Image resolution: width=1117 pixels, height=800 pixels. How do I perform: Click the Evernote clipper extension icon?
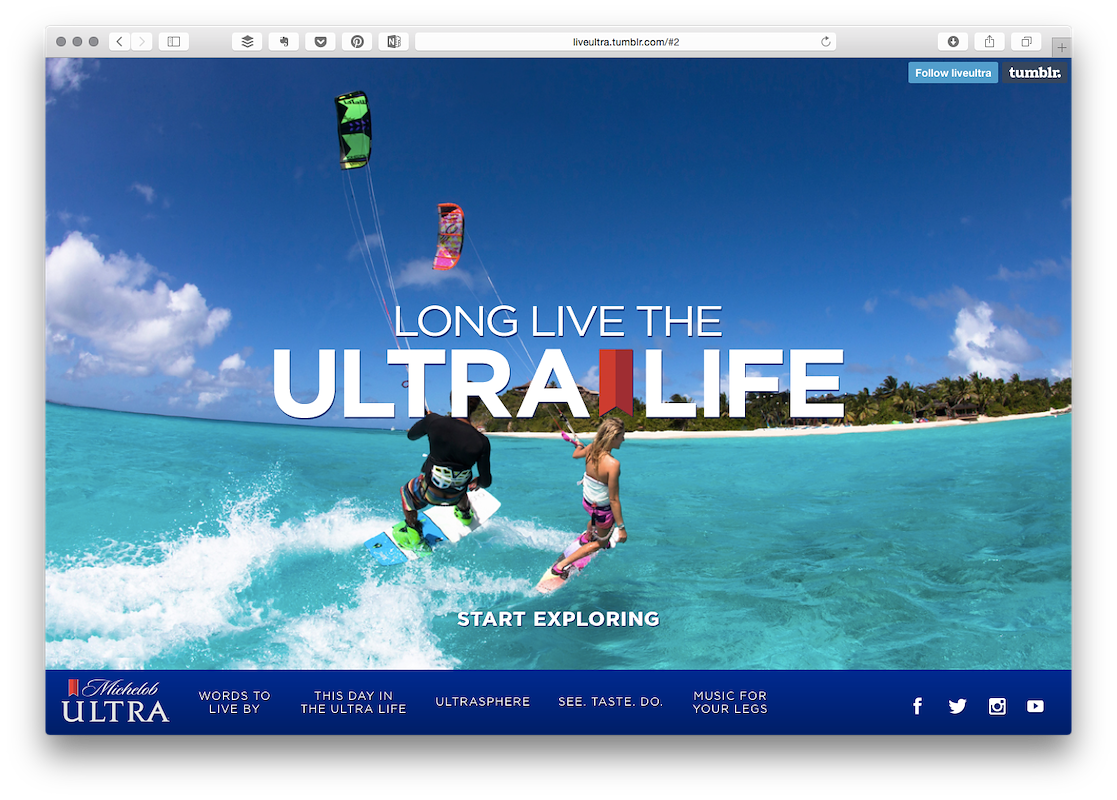pyautogui.click(x=284, y=41)
